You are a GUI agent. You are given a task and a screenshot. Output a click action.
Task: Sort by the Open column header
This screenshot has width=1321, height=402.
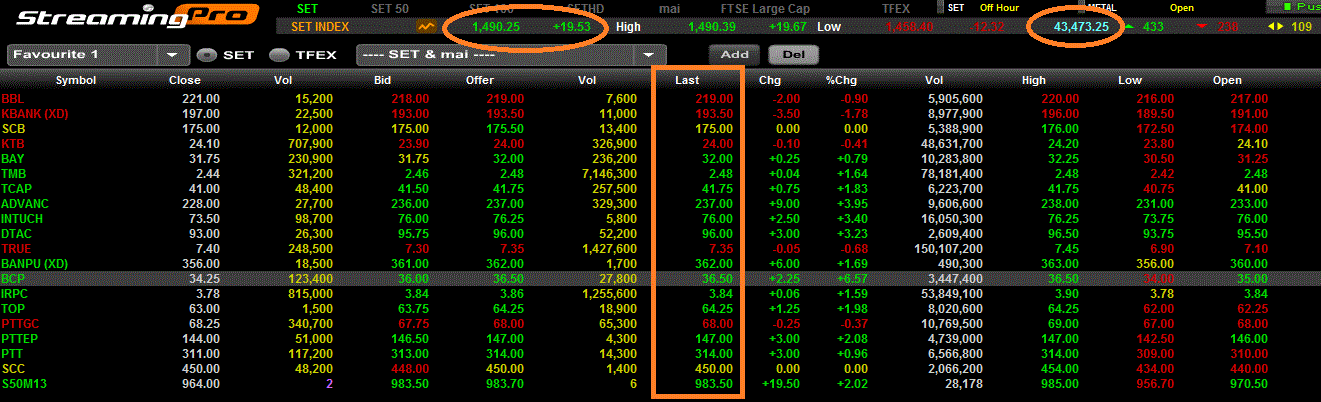(x=1226, y=80)
